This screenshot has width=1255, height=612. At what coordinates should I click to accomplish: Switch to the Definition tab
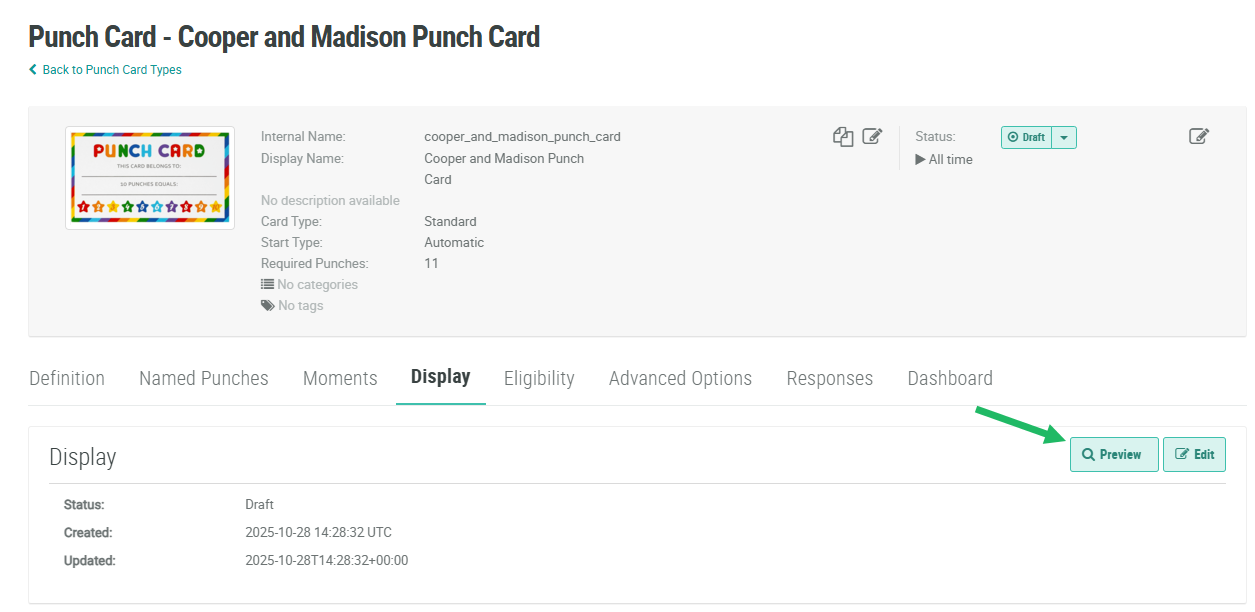tap(67, 378)
